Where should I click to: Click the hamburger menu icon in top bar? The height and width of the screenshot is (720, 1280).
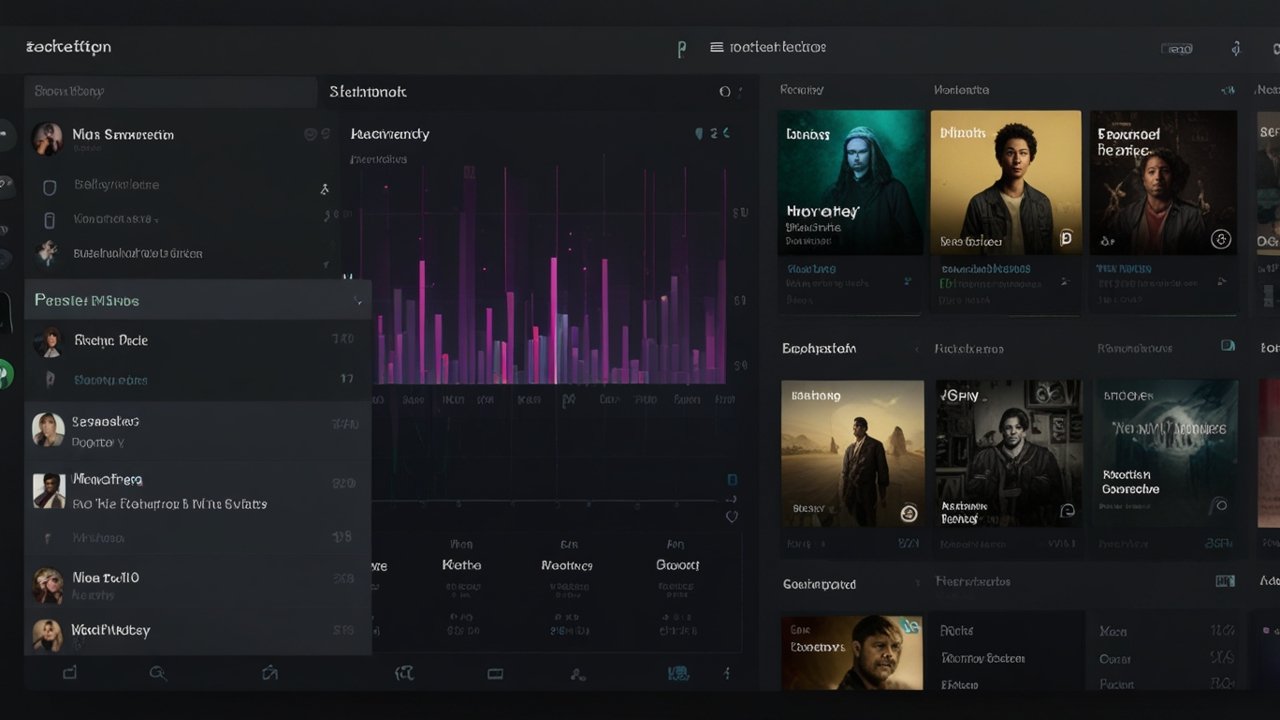pos(716,47)
